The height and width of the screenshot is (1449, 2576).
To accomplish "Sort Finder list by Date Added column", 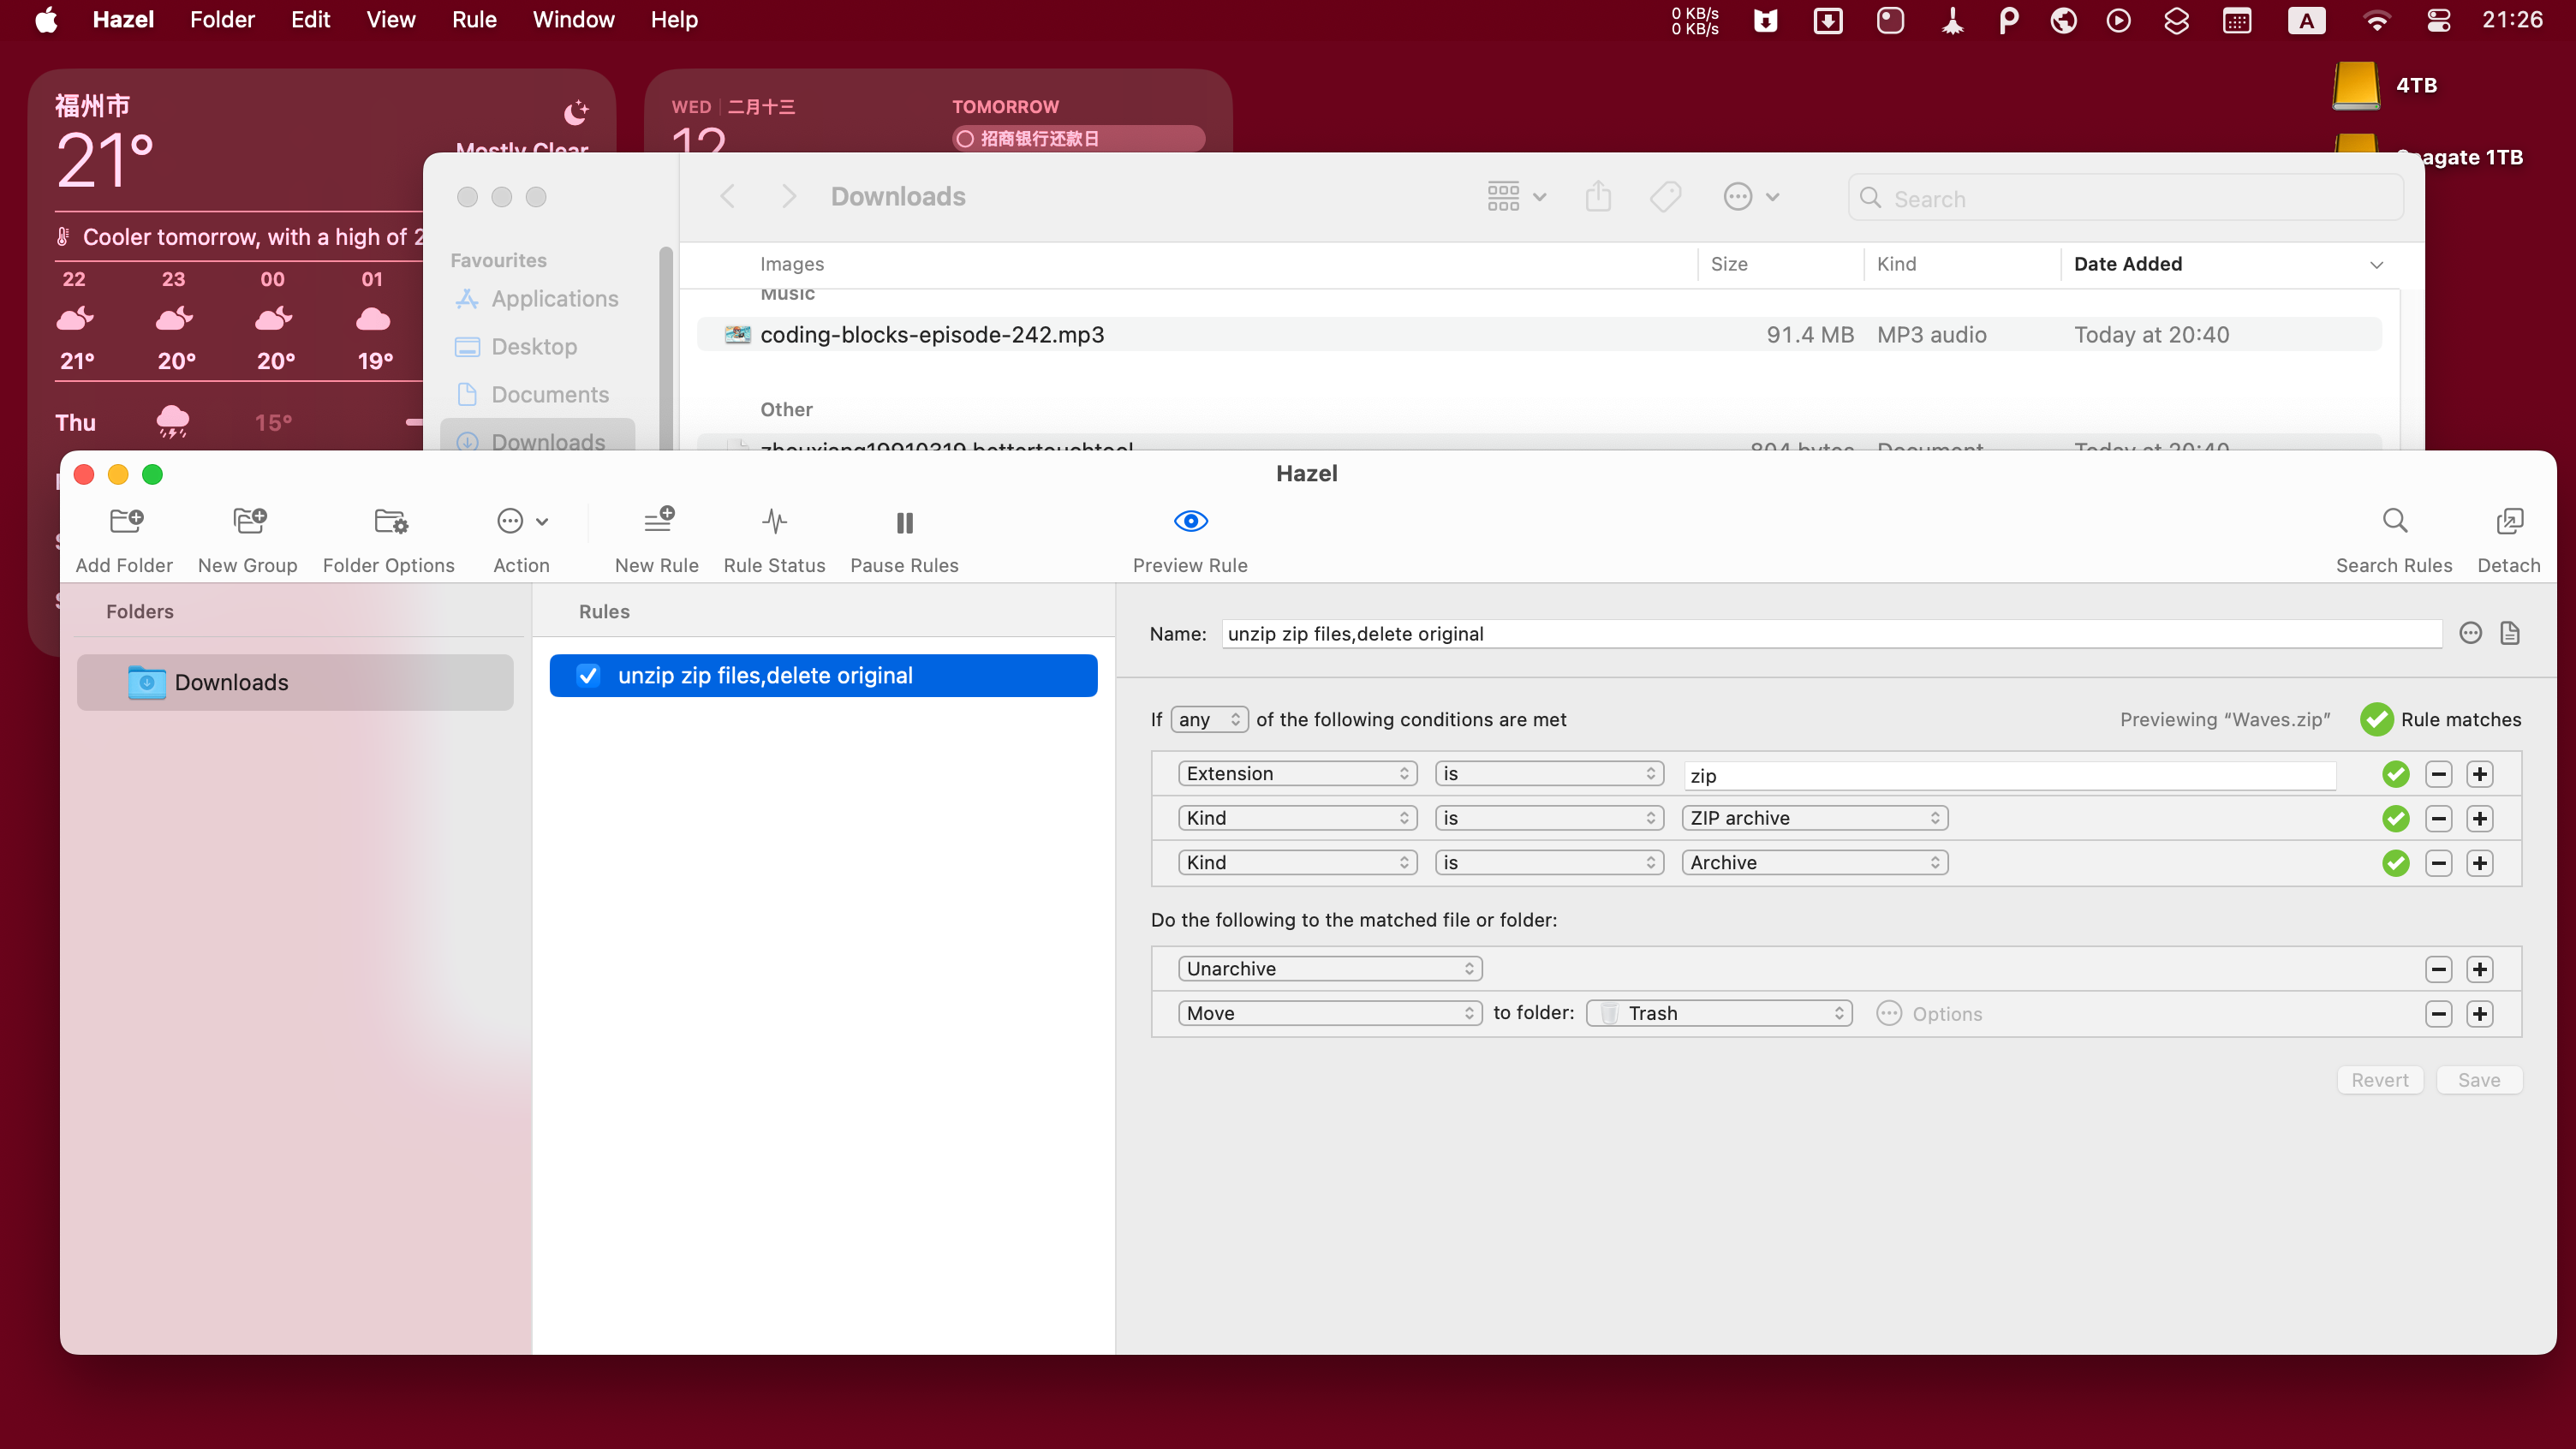I will 2228,264.
